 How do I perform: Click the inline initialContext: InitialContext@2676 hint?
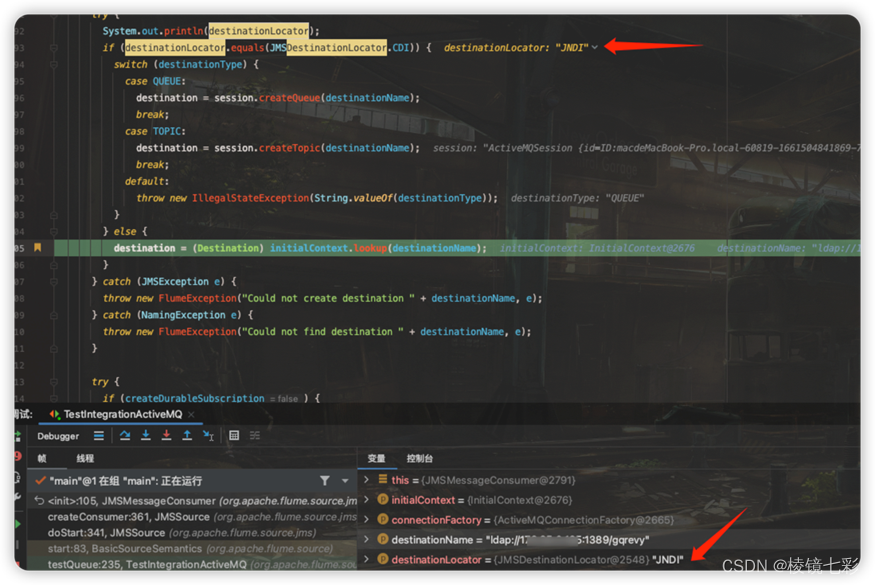pyautogui.click(x=597, y=248)
